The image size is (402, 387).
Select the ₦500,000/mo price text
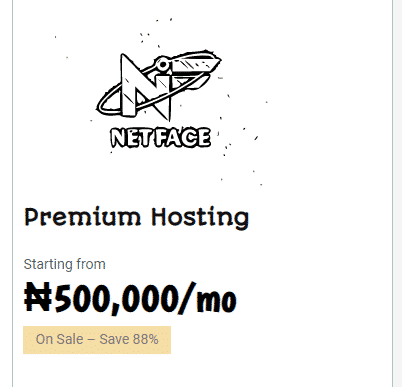click(x=130, y=298)
